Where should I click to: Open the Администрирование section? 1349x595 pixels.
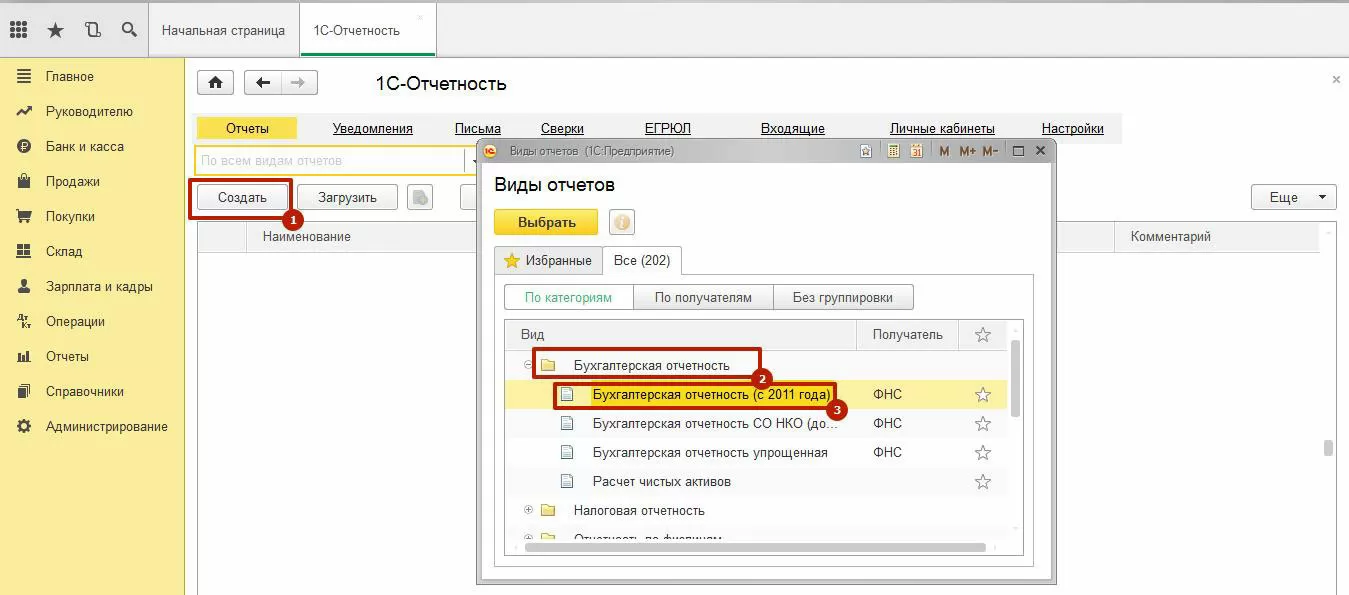click(x=106, y=426)
